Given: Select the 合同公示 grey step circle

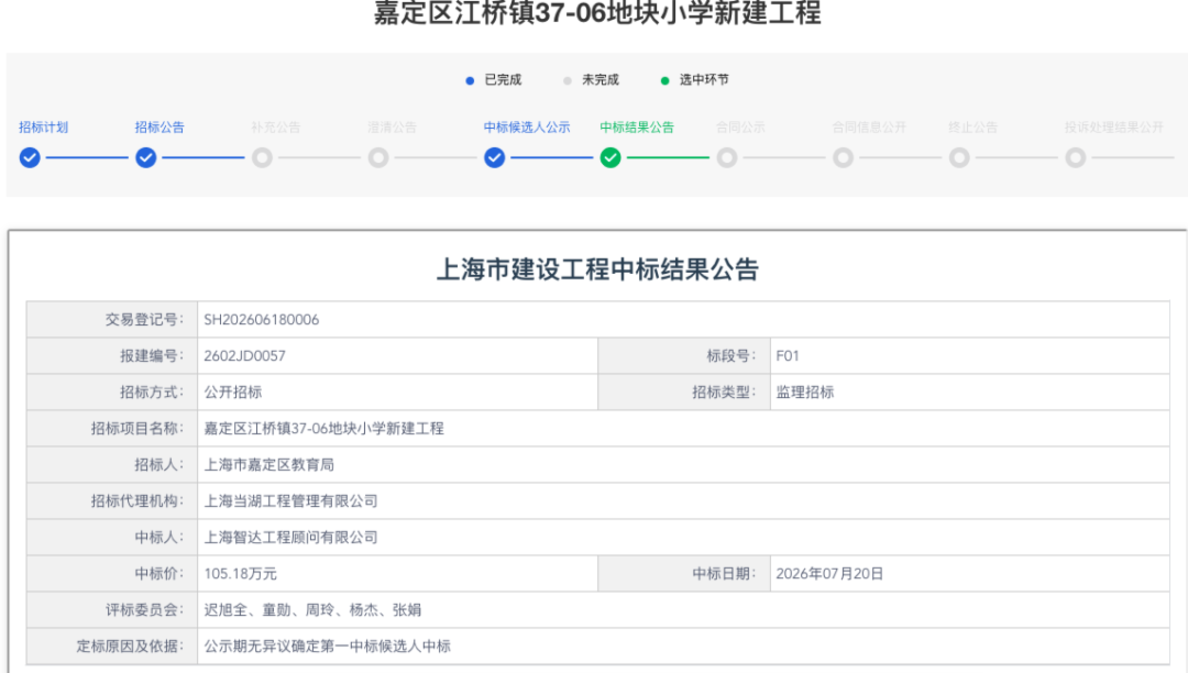Looking at the screenshot, I should point(727,158).
